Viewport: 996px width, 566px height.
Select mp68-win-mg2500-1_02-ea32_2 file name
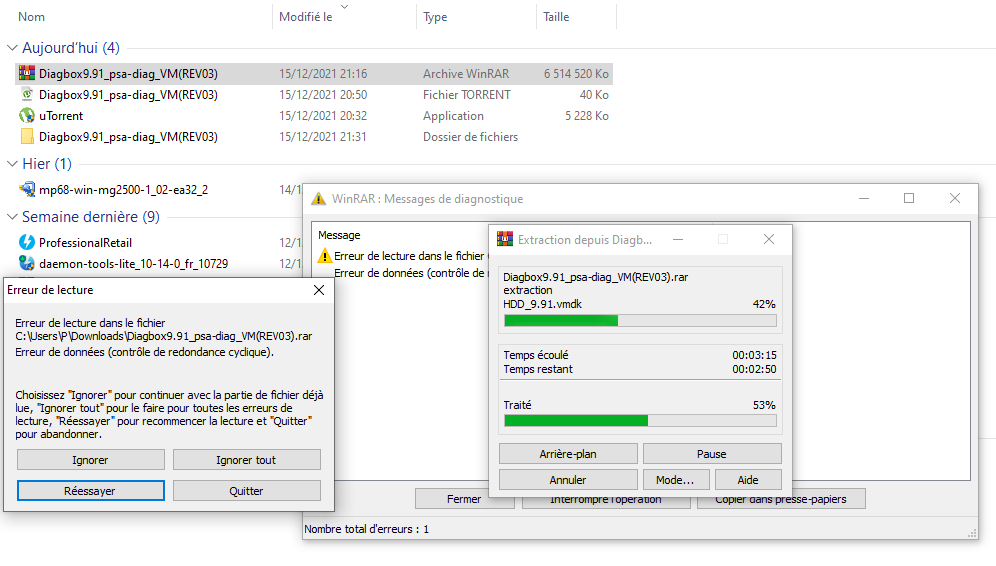123,189
